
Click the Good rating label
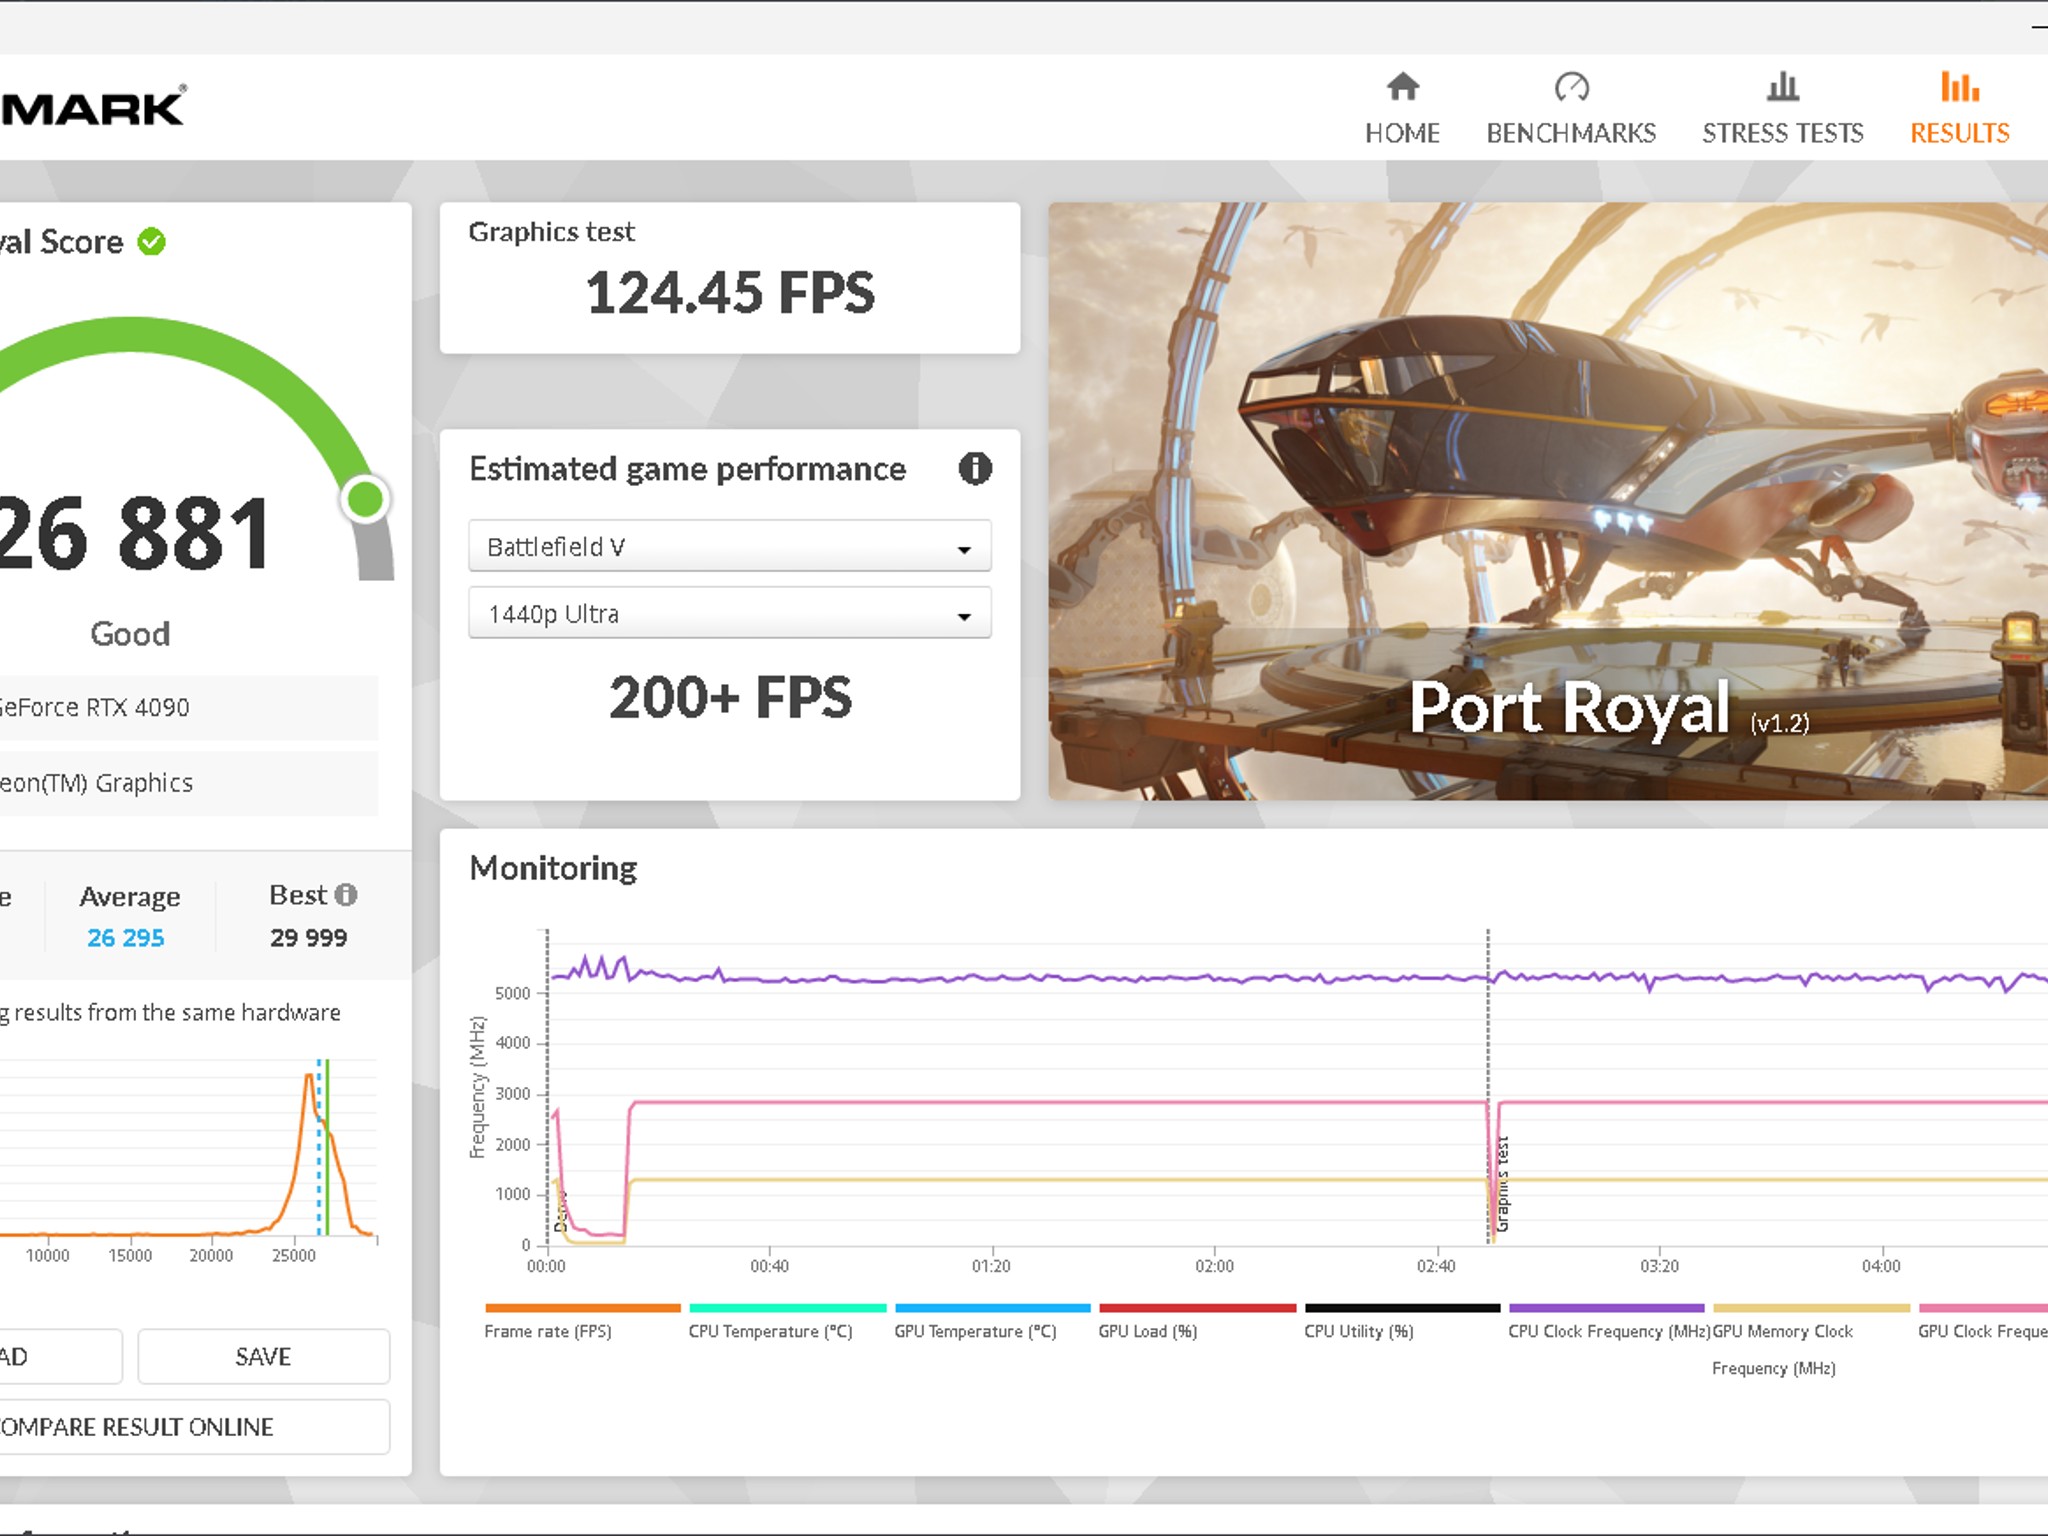pos(130,634)
